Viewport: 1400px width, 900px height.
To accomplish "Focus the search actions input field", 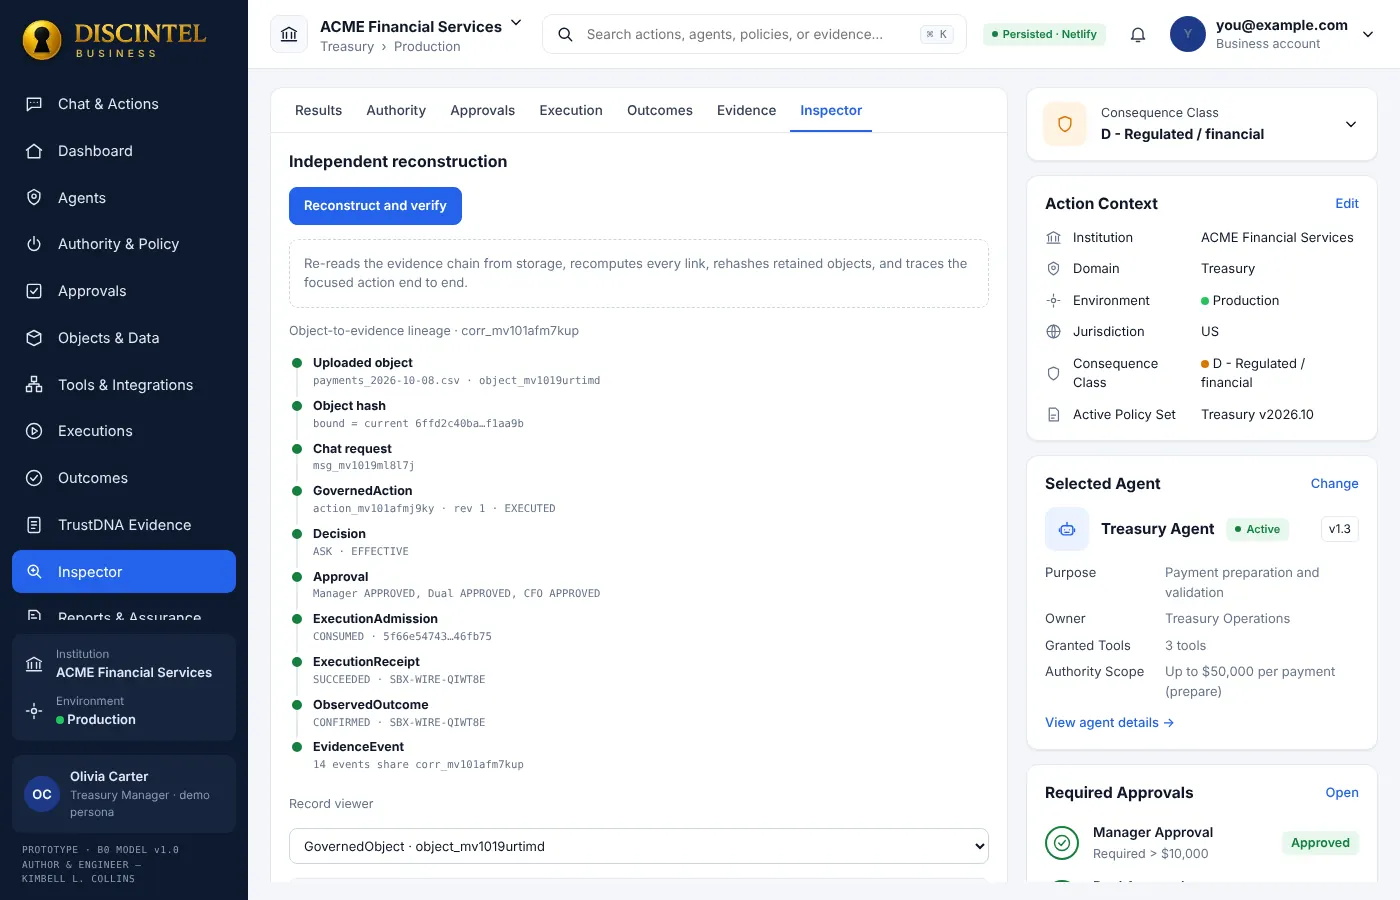I will (x=754, y=34).
